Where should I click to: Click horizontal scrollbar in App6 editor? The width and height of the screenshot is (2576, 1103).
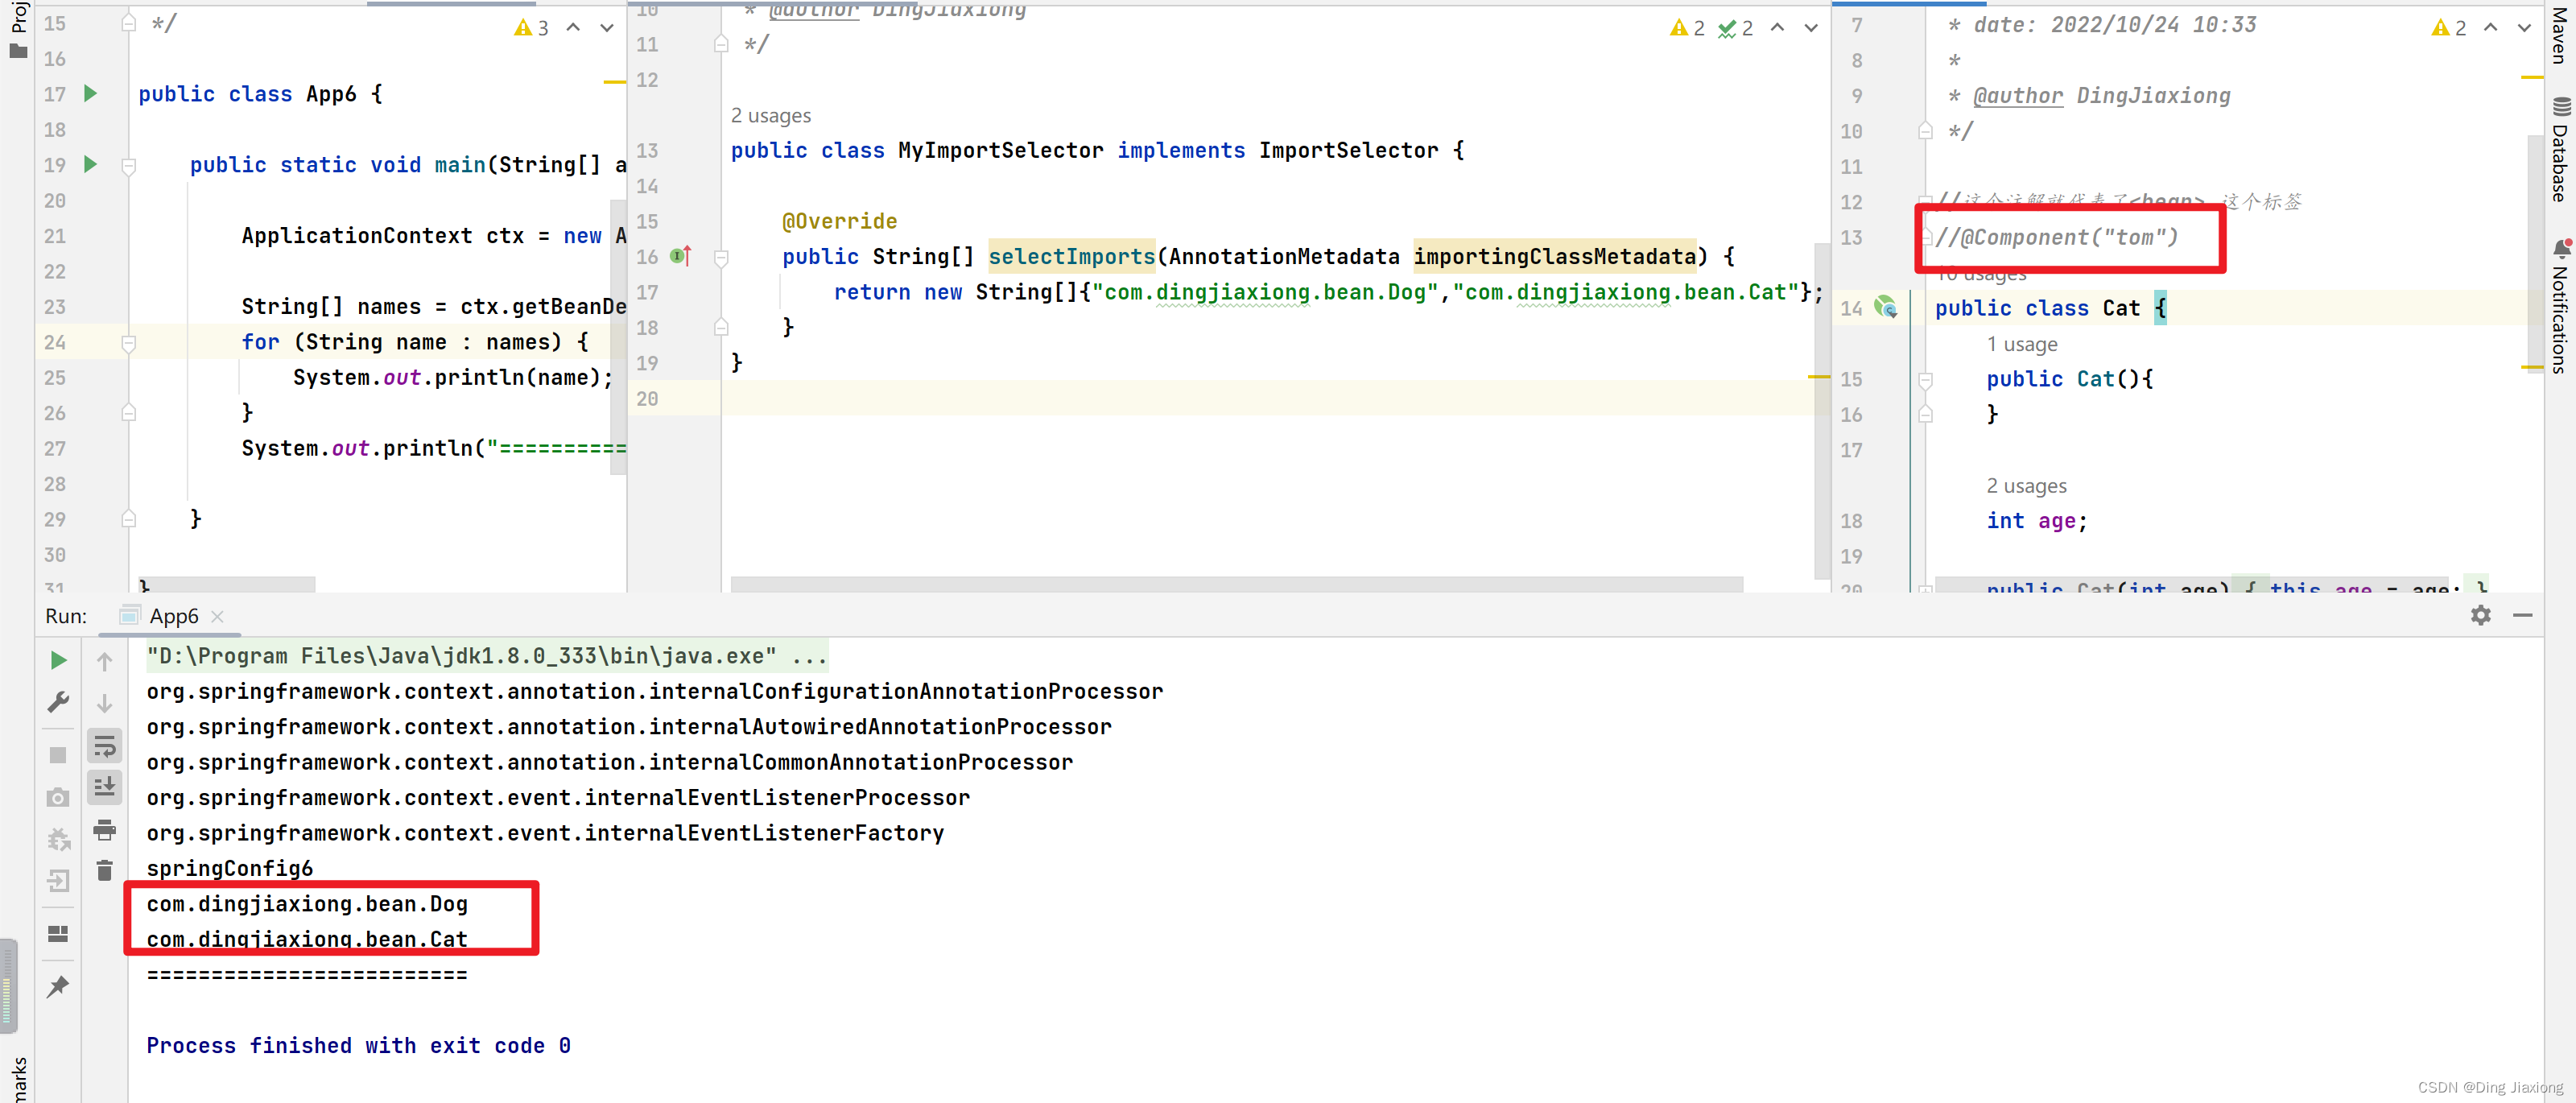tap(227, 584)
